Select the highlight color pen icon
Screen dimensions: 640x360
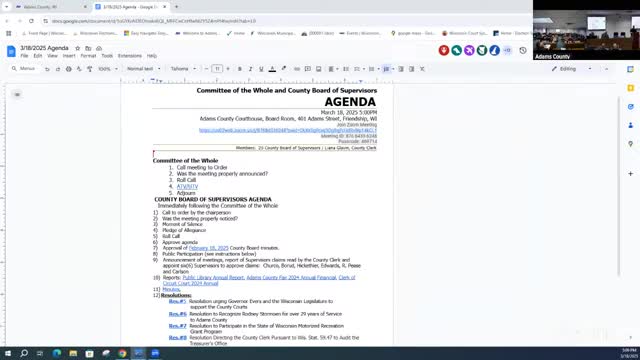tap(284, 69)
